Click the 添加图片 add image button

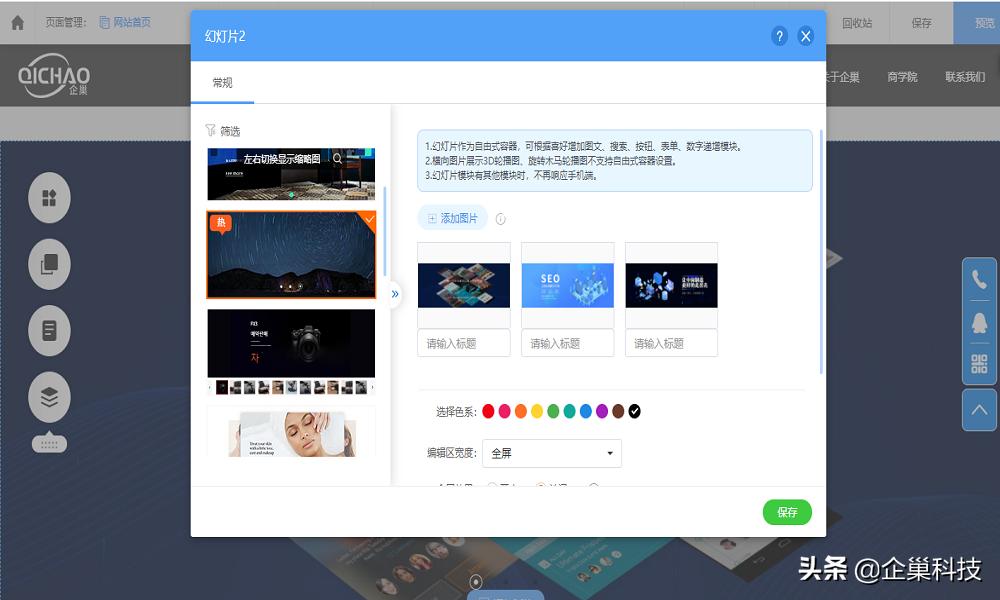pyautogui.click(x=452, y=218)
